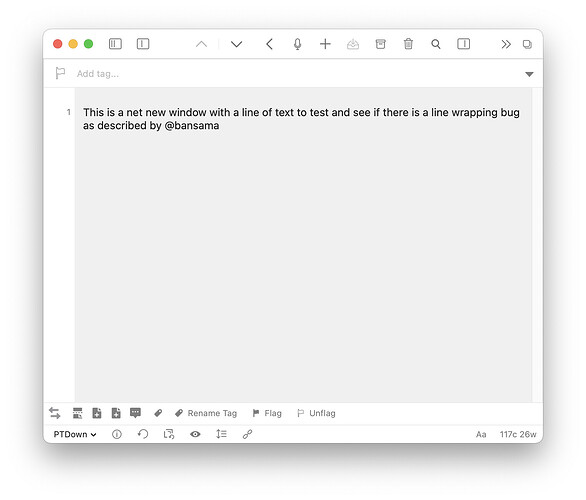Toggle the right action list sidebar
586x500 pixels.
pyautogui.click(x=463, y=44)
